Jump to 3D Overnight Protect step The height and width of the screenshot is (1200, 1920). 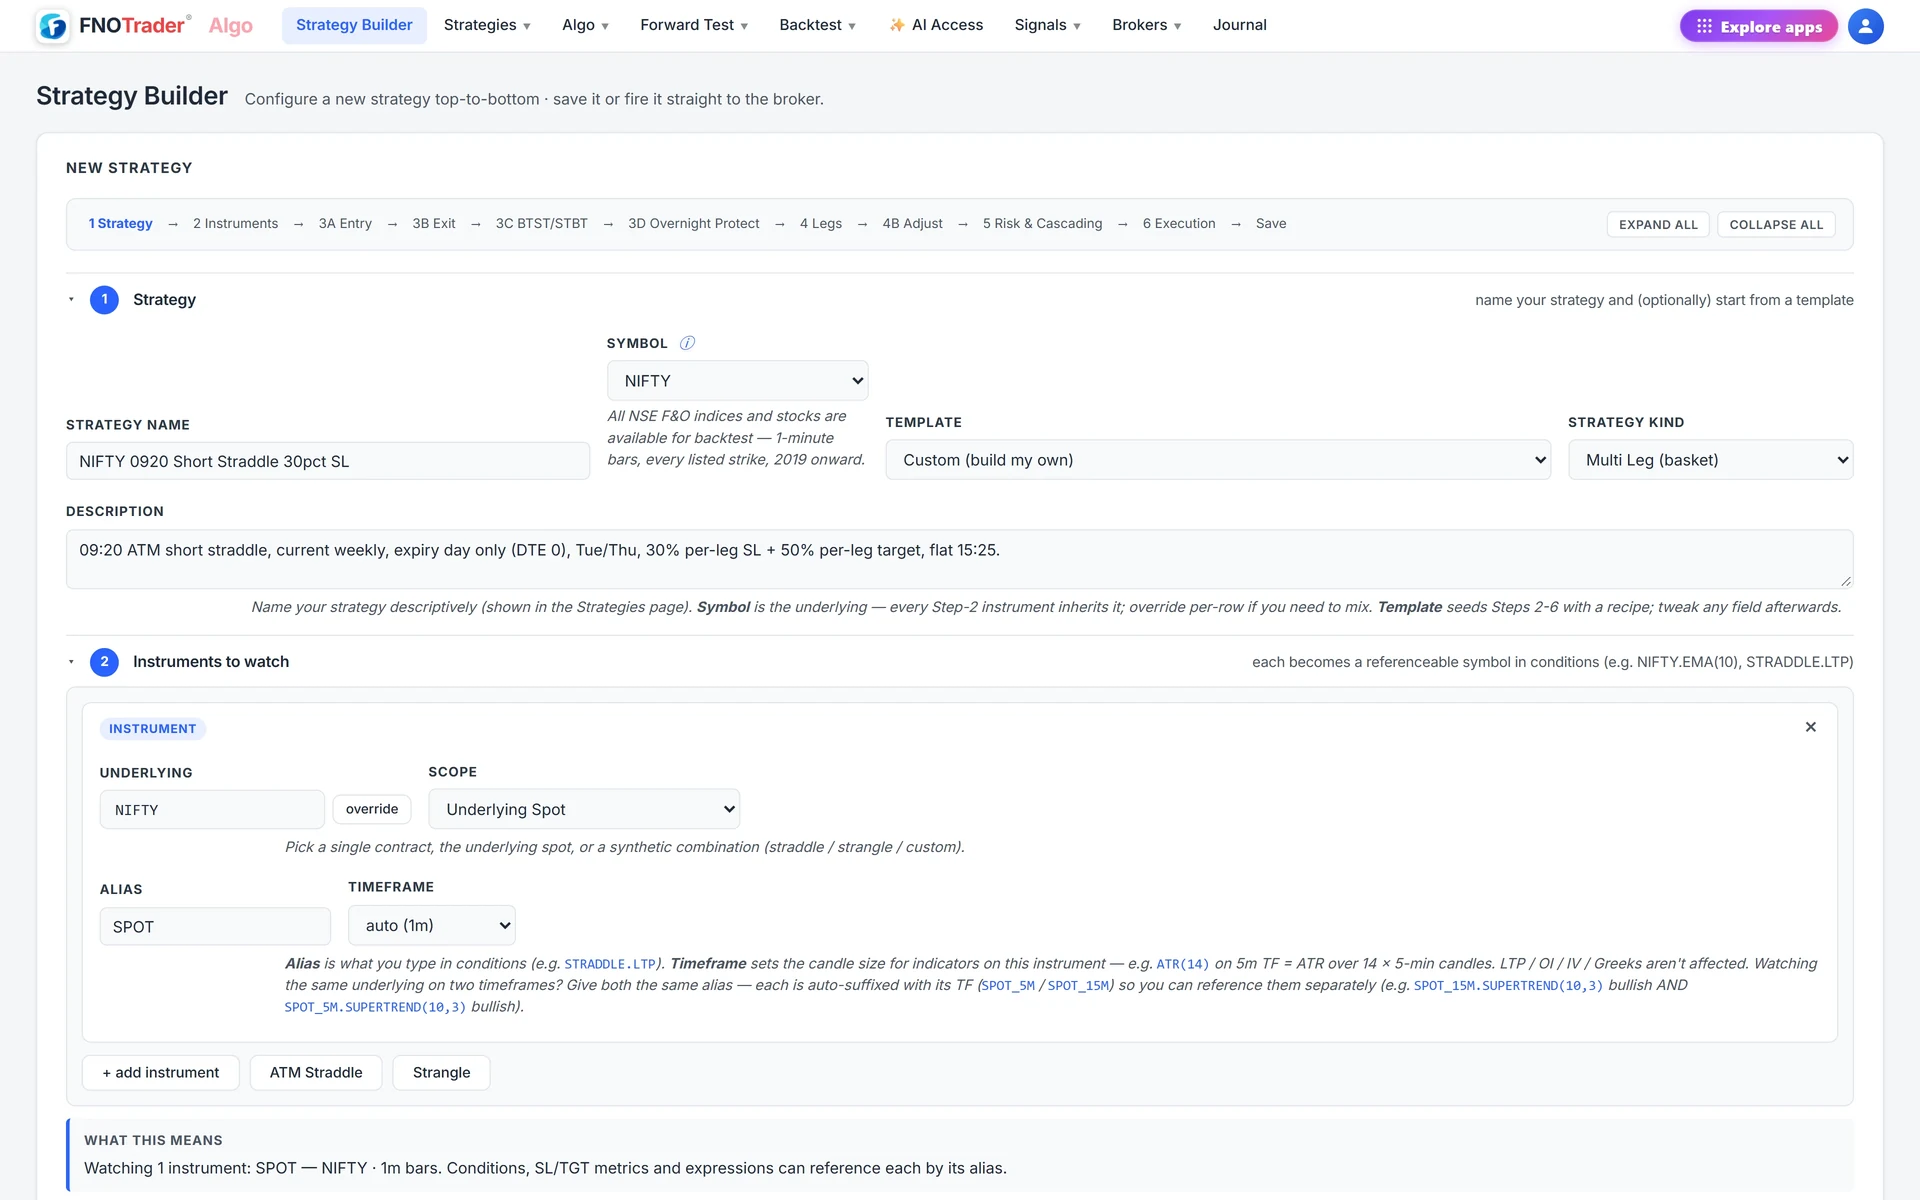694,224
